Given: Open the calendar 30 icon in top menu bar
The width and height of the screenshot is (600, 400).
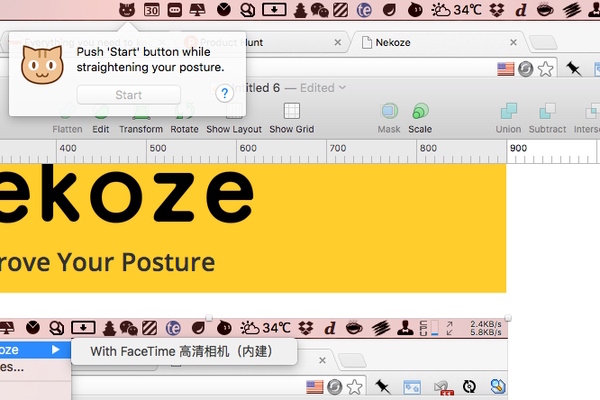Looking at the screenshot, I should point(152,10).
